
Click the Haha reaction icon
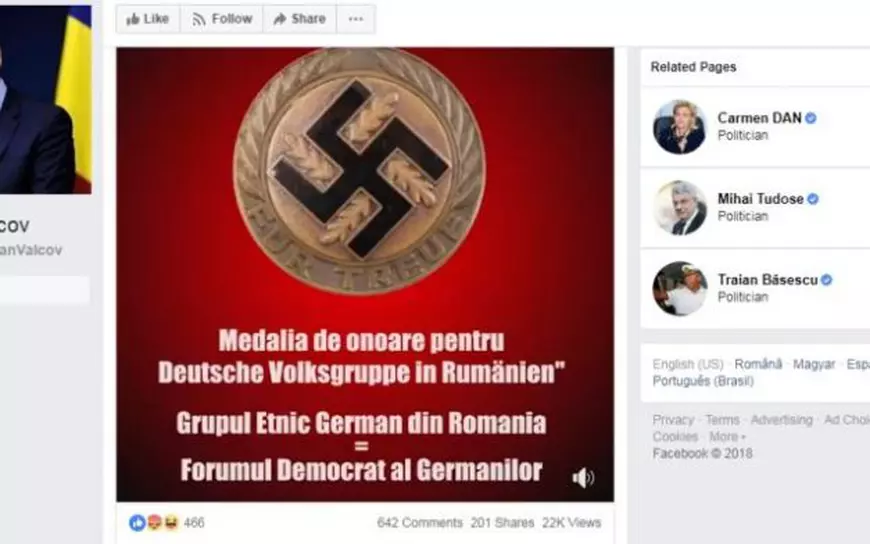coord(171,522)
